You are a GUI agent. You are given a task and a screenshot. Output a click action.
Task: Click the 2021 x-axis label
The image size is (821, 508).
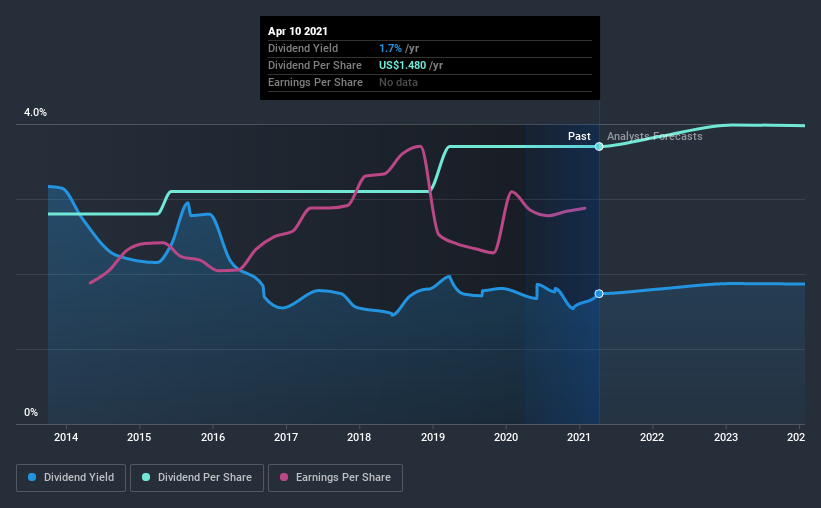coord(579,437)
